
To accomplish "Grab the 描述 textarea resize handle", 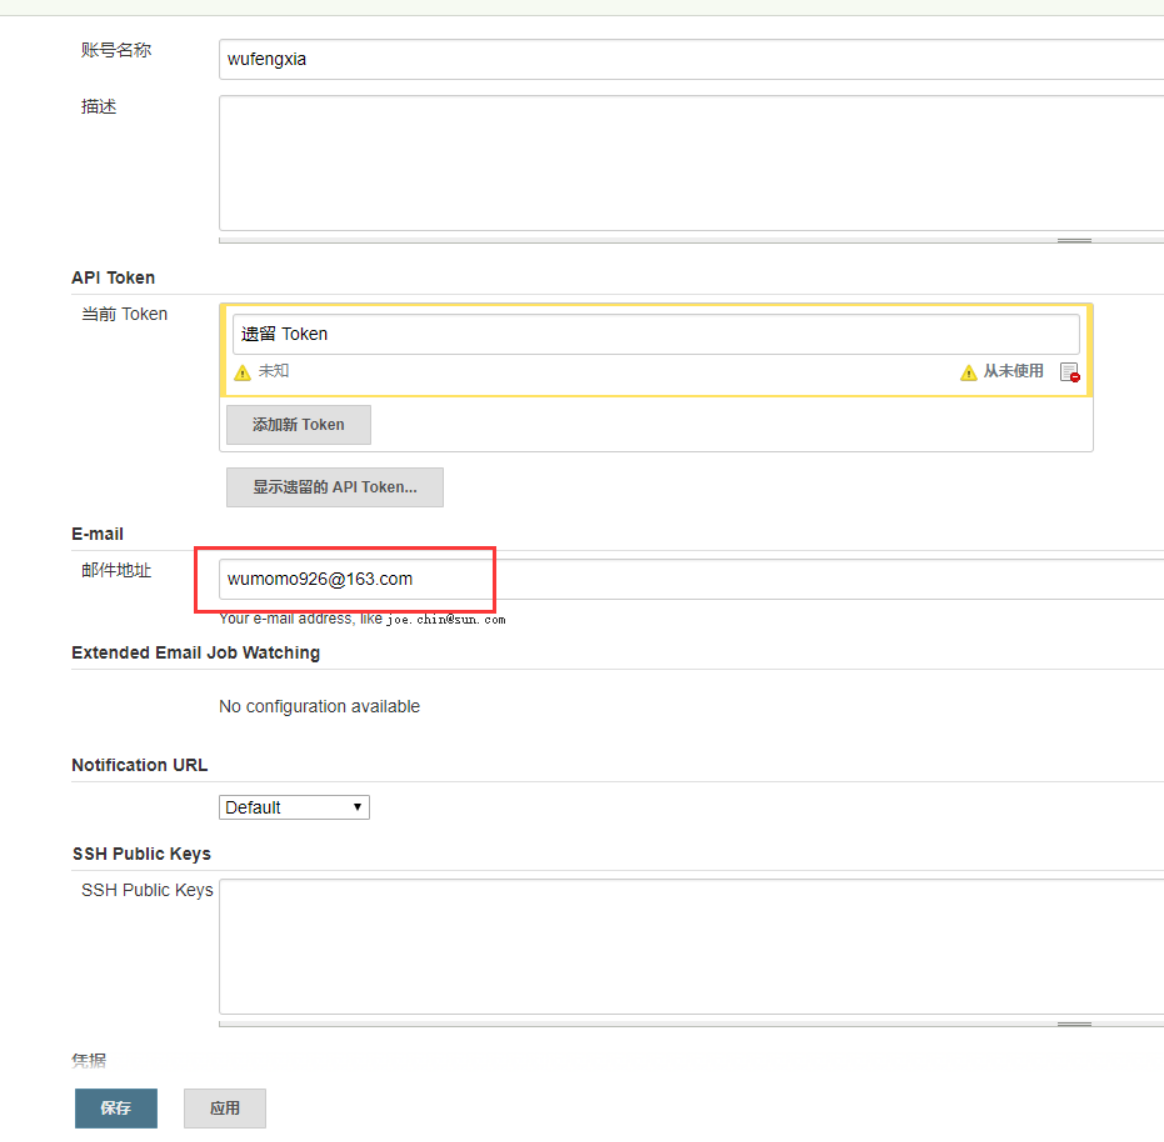I will coord(1074,241).
